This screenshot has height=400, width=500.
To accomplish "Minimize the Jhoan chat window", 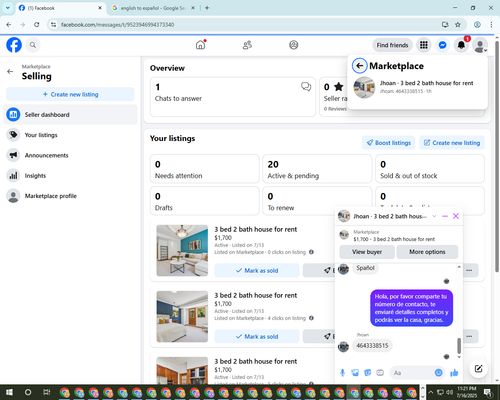I will tap(445, 216).
